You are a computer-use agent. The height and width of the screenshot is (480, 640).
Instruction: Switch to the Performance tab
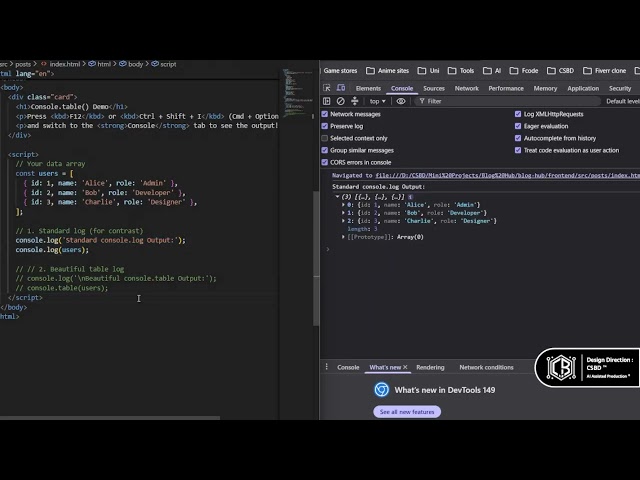506,88
